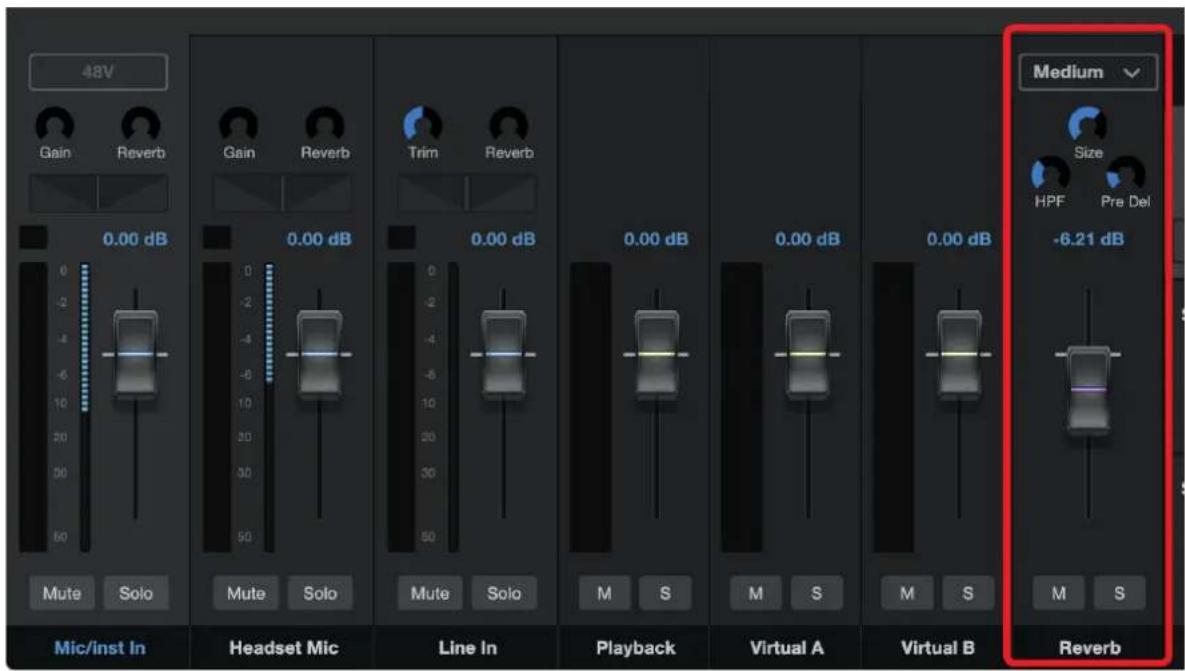Click the Headset Mic fader handle
1185x671 pixels.
320,354
